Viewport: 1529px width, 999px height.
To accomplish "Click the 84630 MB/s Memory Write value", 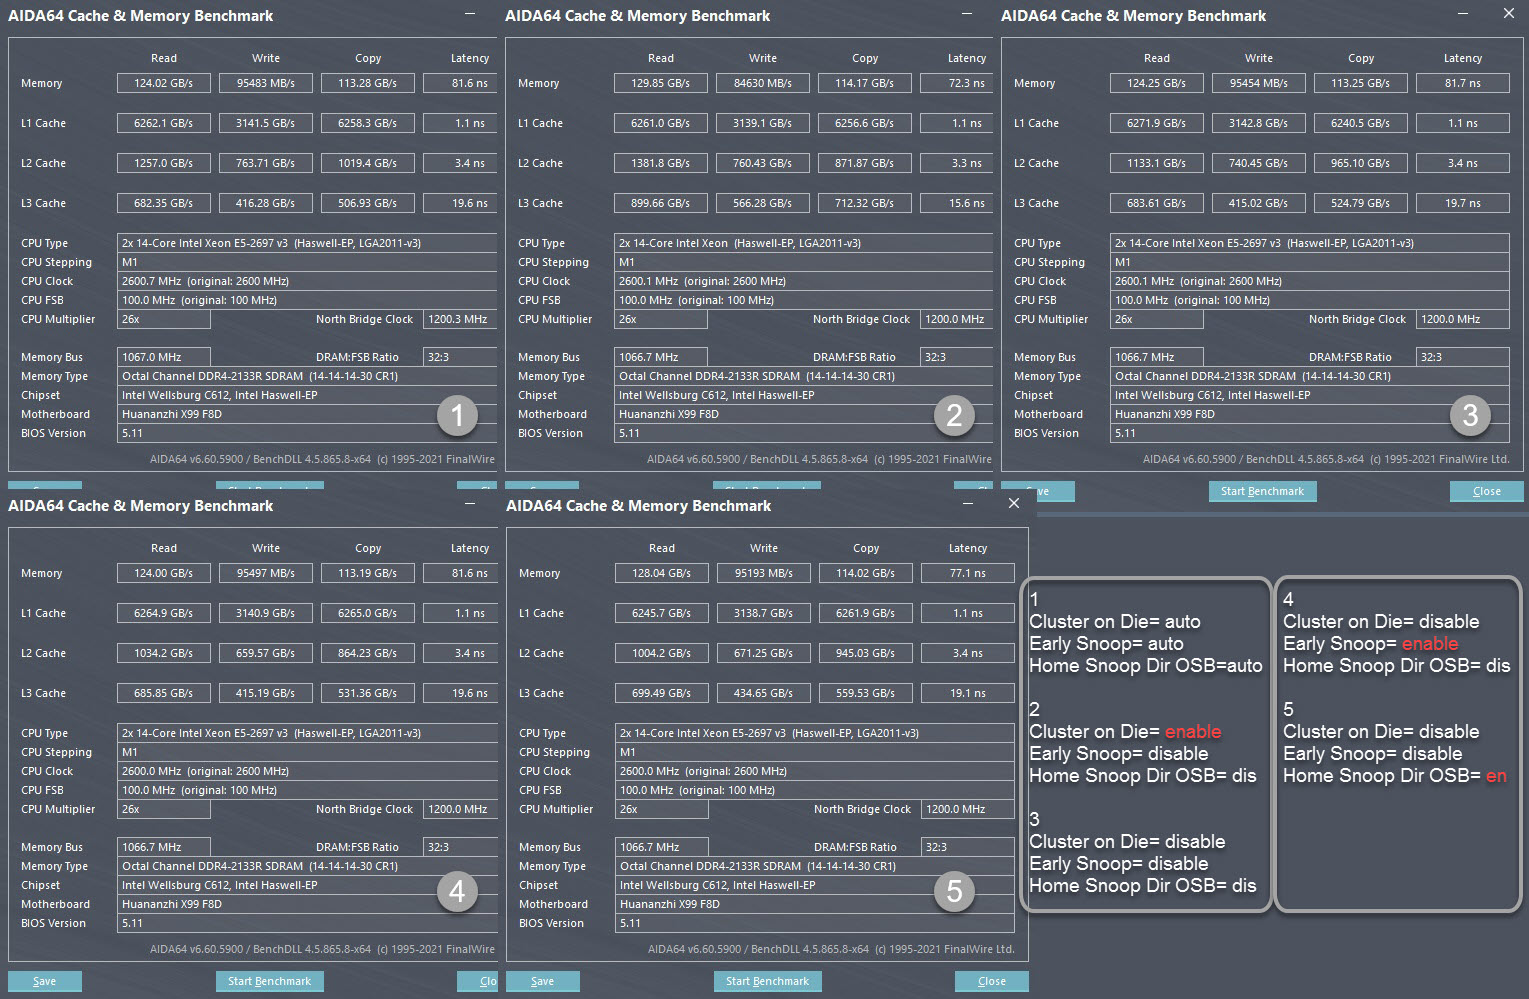I will coord(763,83).
